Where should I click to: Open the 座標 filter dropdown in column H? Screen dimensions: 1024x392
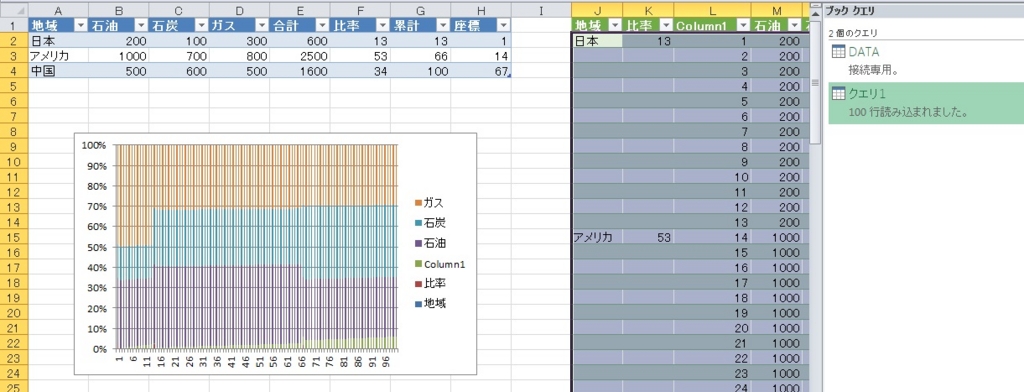click(x=503, y=25)
